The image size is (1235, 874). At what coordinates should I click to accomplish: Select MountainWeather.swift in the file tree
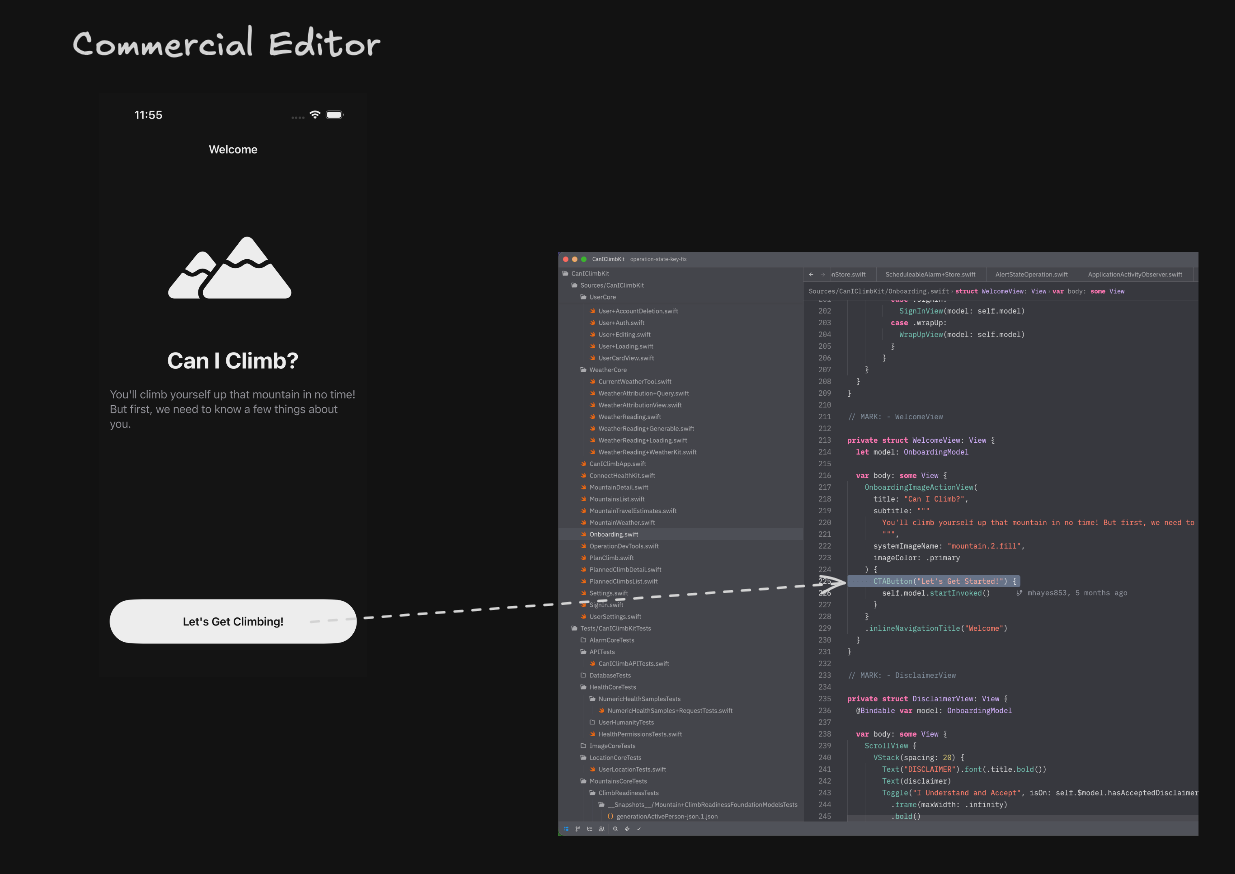[x=622, y=522]
